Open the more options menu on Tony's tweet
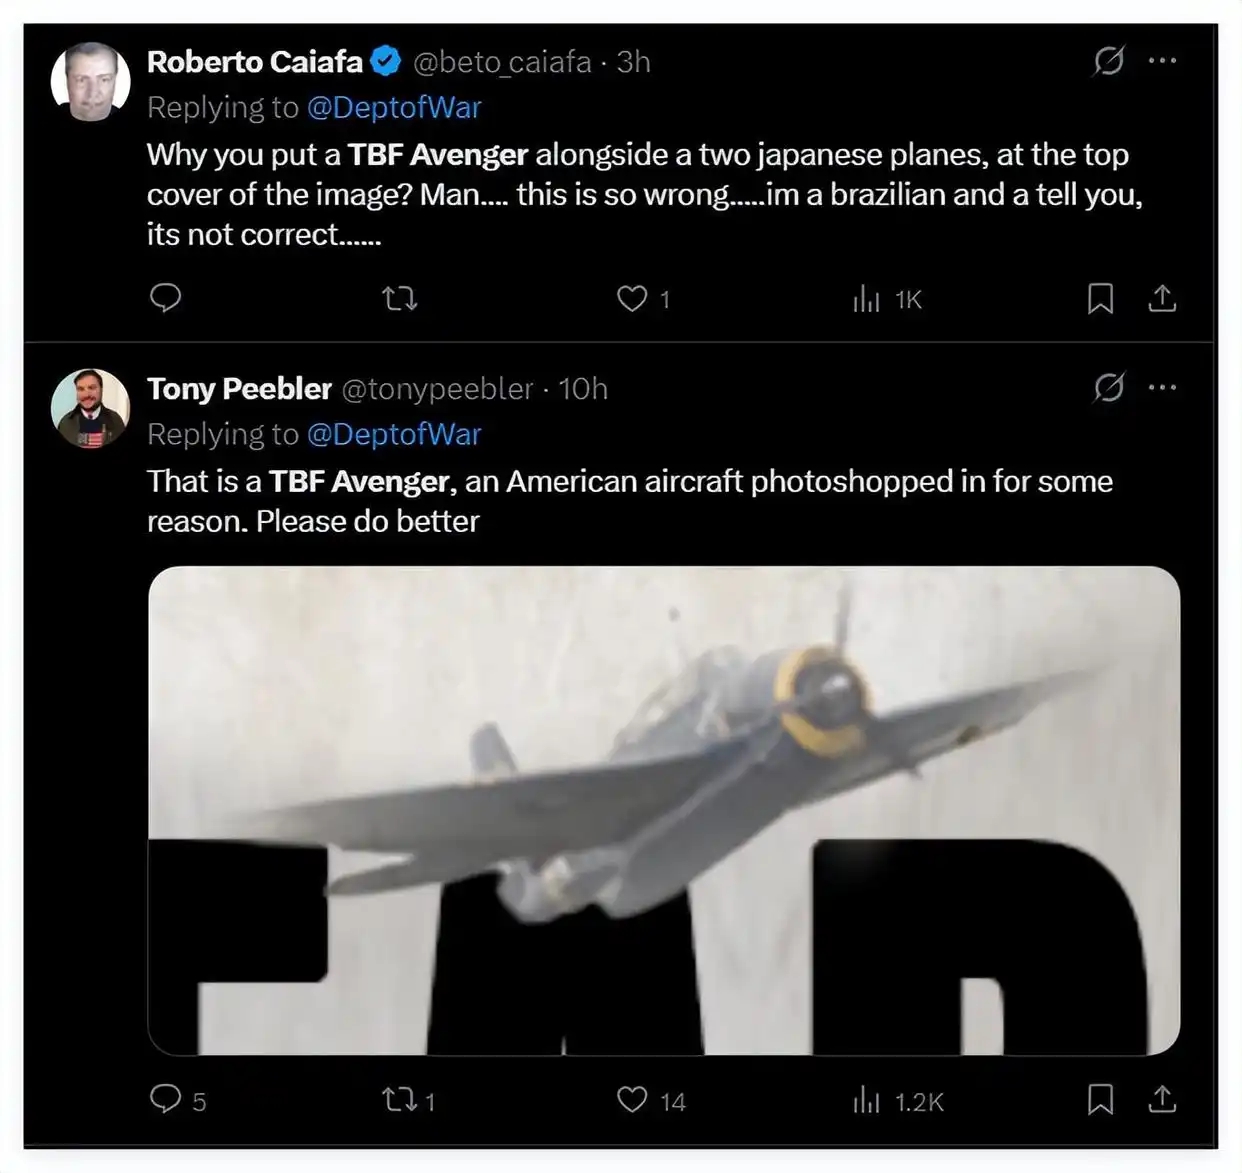 pos(1161,386)
